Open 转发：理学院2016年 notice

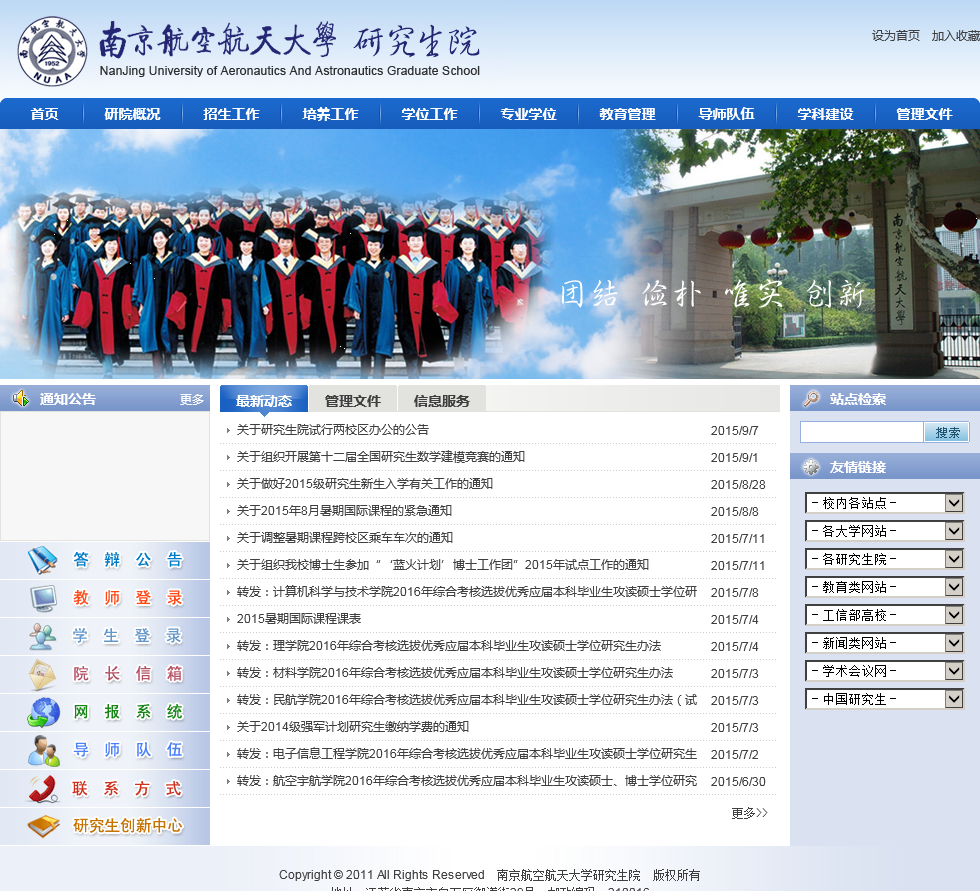[x=449, y=645]
